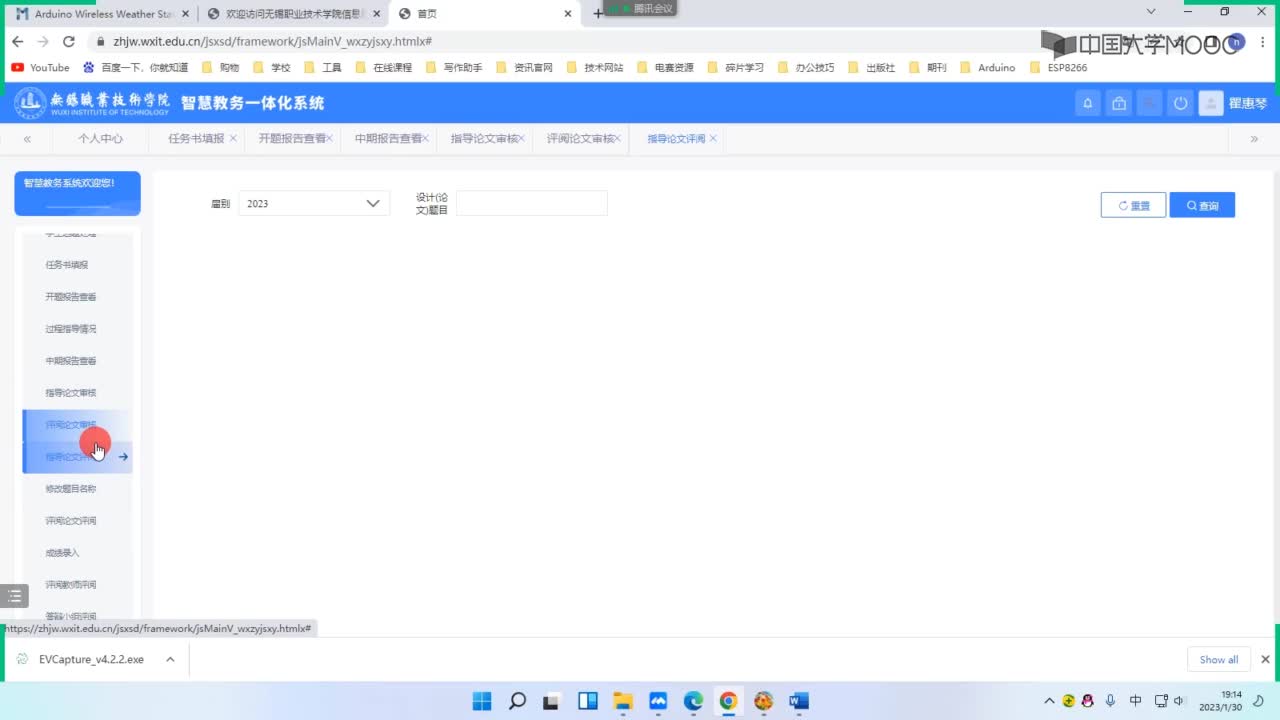This screenshot has height=720, width=1280.
Task: Click the browser back arrow
Action: pos(17,41)
